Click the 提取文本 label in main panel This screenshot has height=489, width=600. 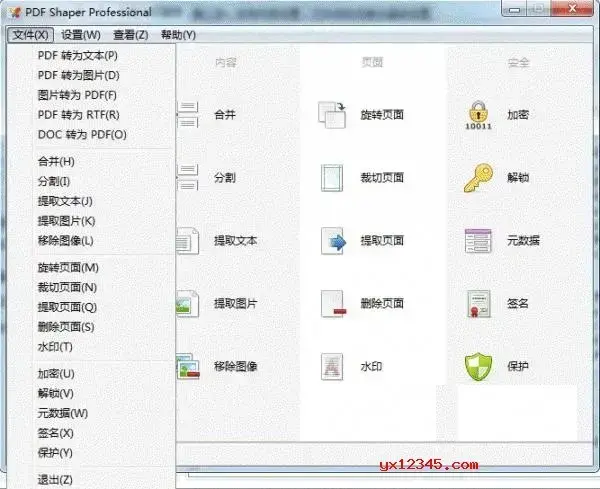(x=236, y=241)
